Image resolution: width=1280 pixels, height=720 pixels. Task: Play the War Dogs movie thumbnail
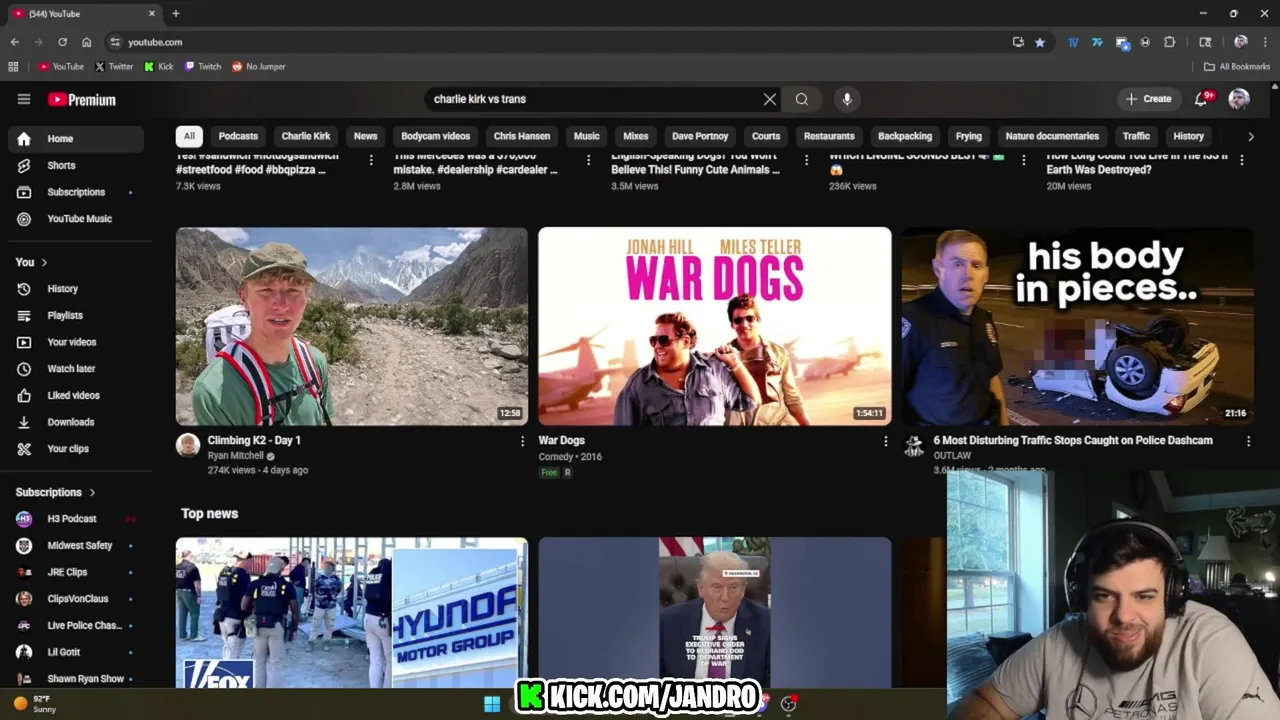[715, 326]
